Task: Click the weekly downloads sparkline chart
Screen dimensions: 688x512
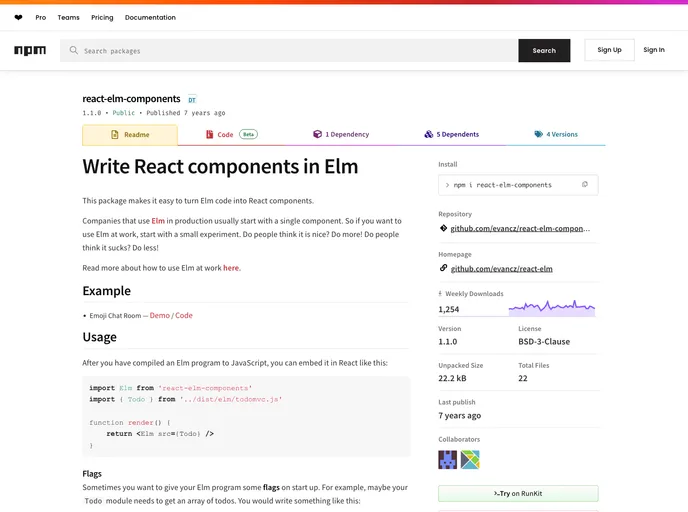Action: pyautogui.click(x=552, y=308)
